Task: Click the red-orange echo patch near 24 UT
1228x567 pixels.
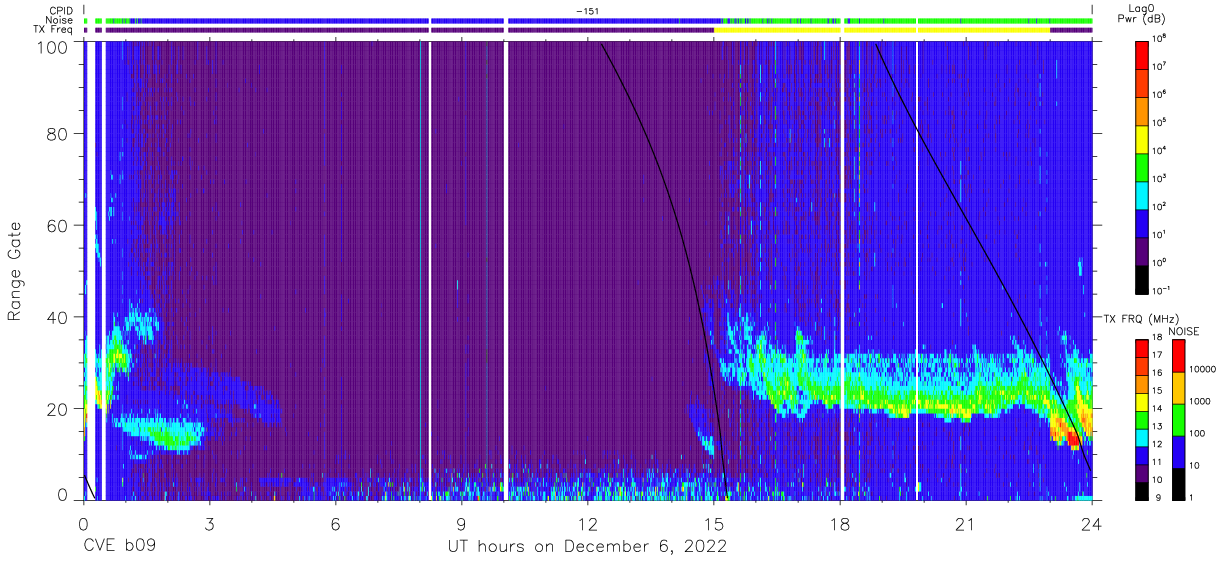Action: [1069, 436]
